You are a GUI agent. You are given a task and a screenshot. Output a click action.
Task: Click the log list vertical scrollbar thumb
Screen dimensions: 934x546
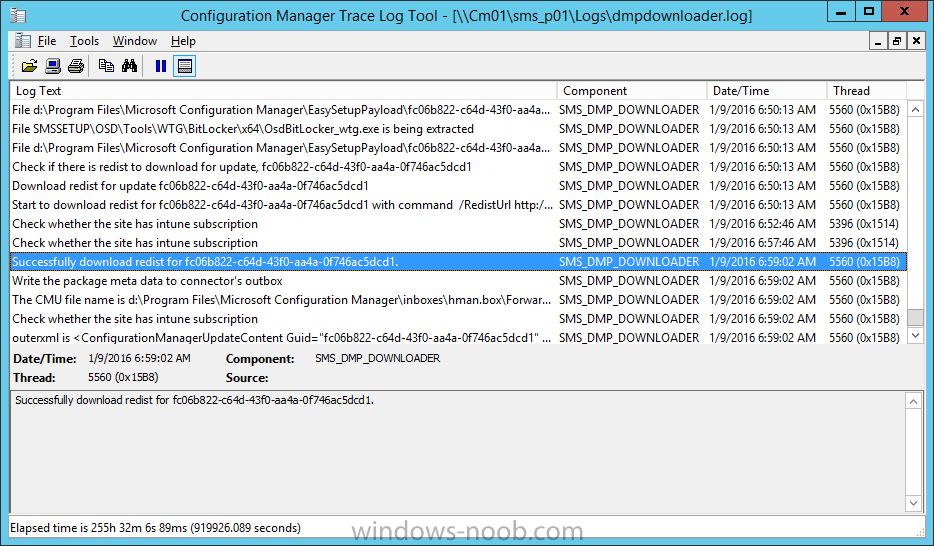tap(916, 317)
